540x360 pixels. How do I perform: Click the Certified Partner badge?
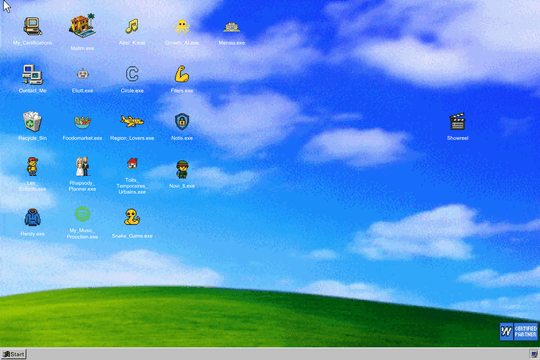(519, 332)
